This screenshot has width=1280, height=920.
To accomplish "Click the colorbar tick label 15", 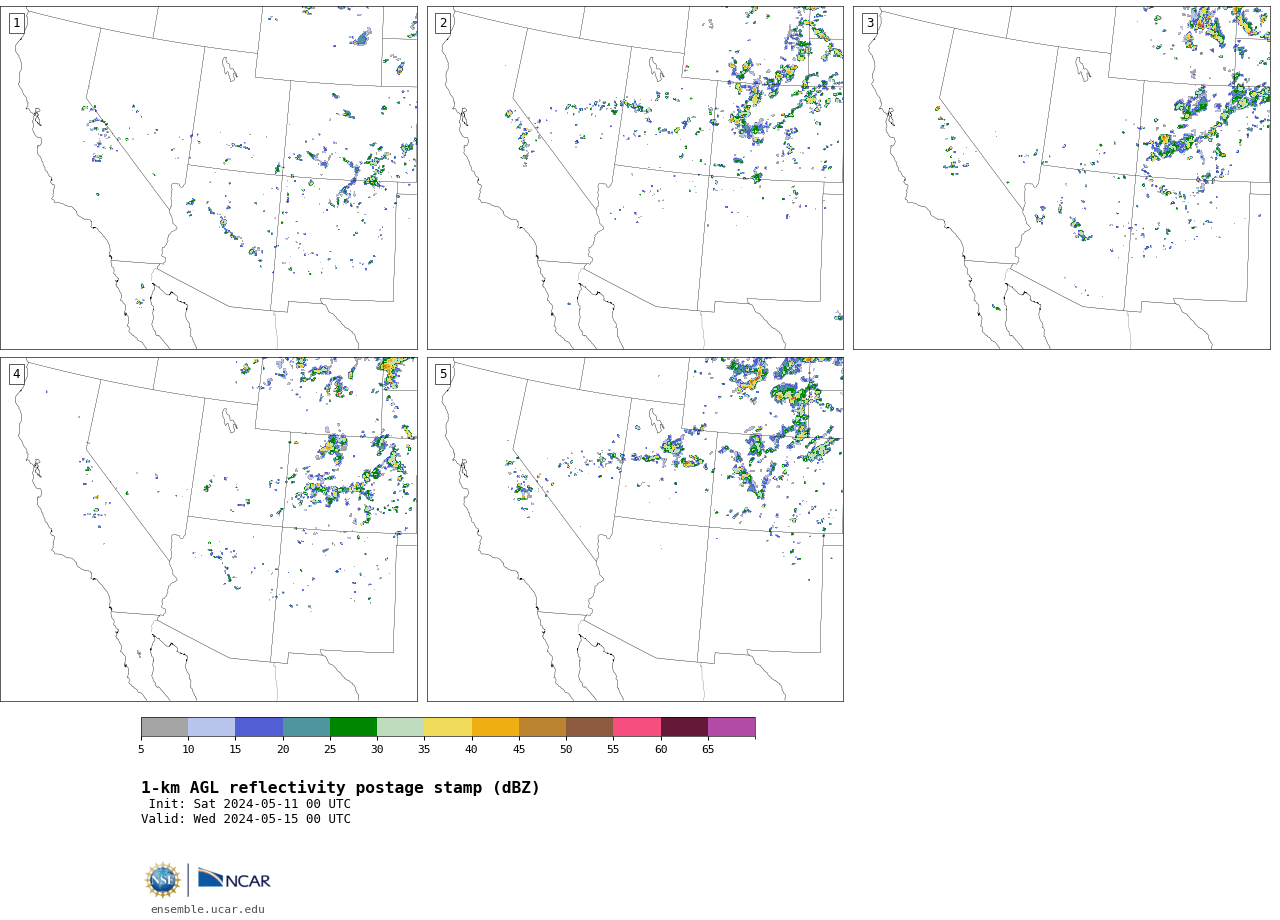I will pos(235,749).
